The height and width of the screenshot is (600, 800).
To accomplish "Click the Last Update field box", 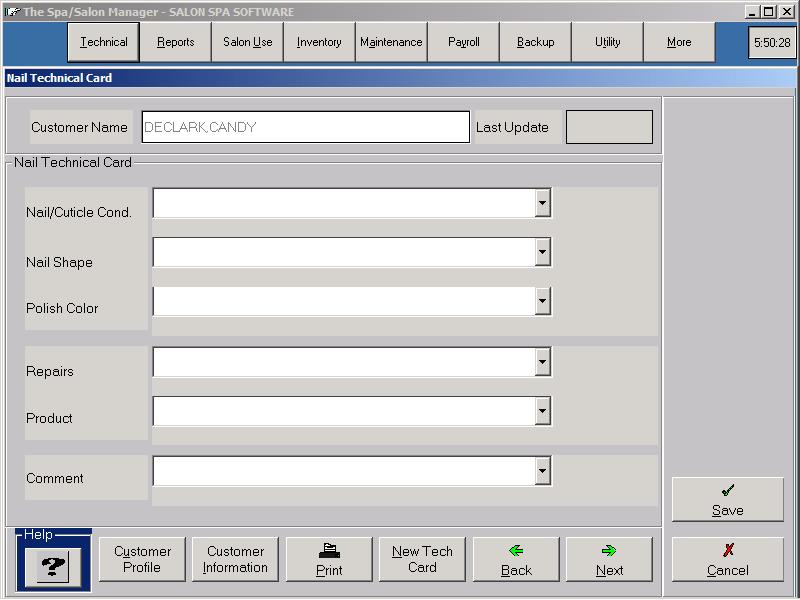I will [x=609, y=127].
